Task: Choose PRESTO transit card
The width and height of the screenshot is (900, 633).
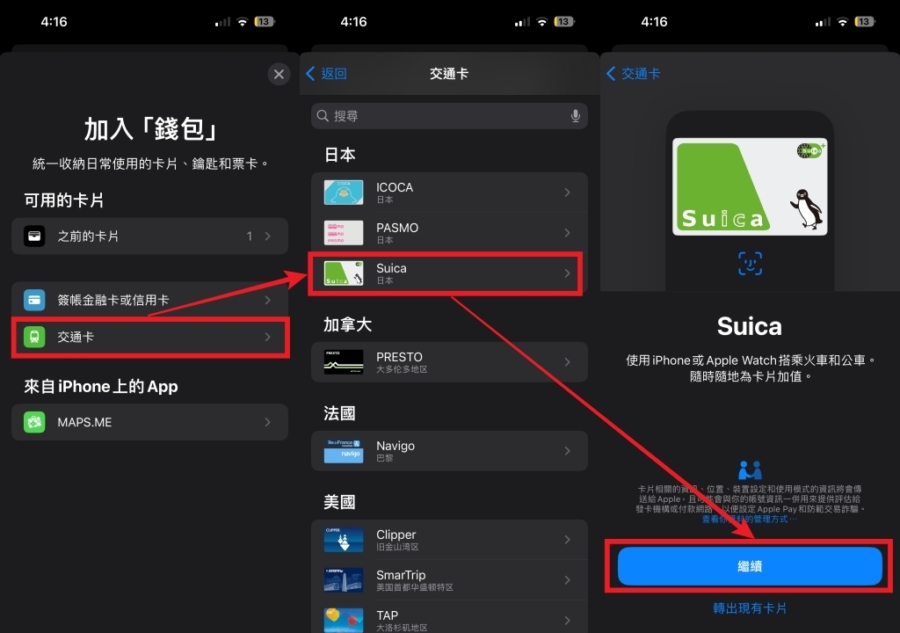Action: click(x=449, y=362)
